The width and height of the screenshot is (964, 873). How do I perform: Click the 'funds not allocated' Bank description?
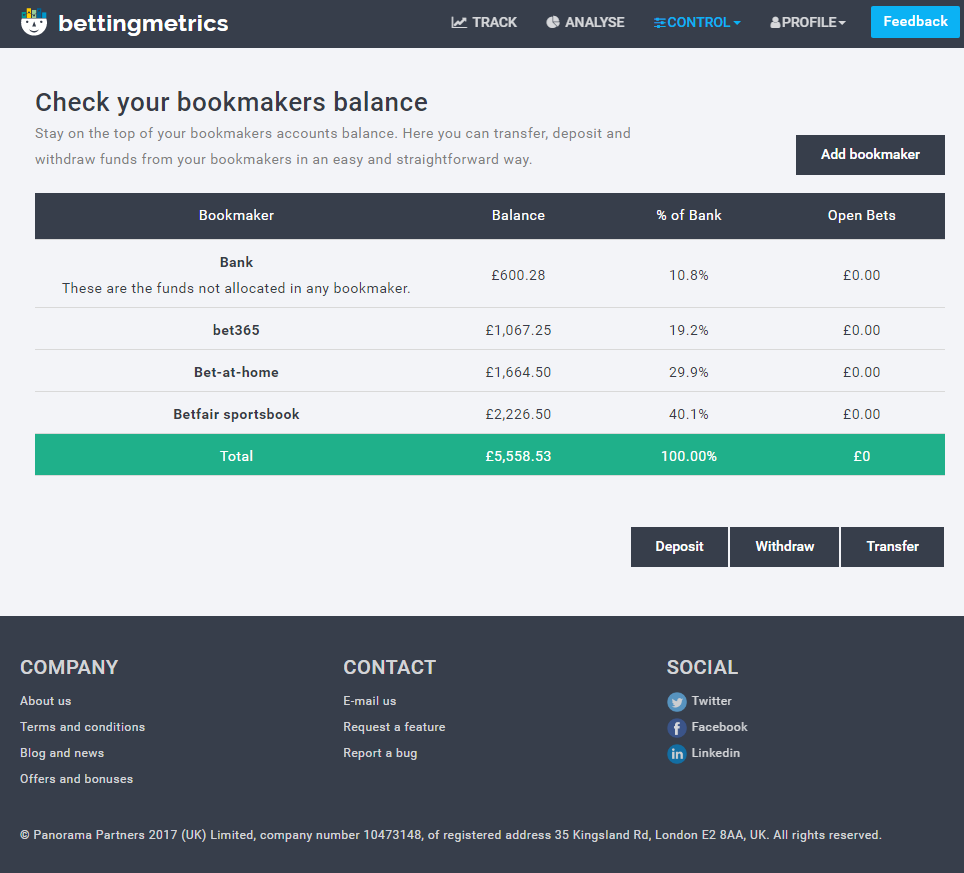point(236,288)
